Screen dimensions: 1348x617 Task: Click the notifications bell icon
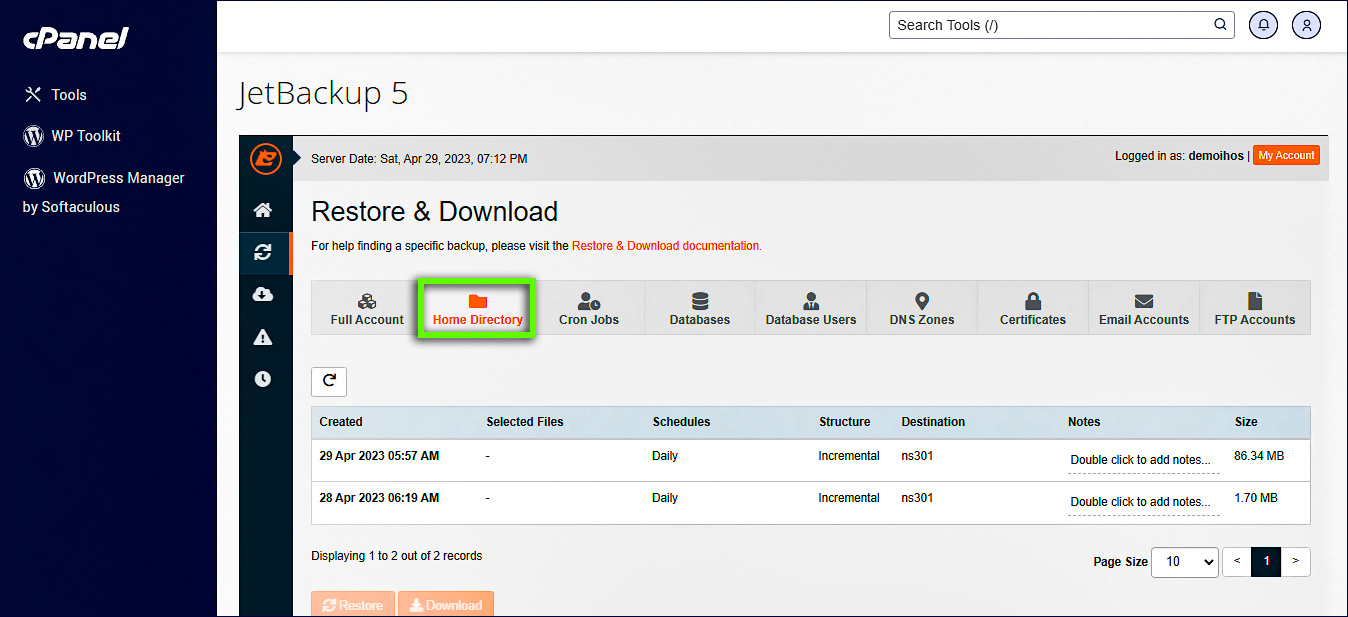click(1263, 24)
